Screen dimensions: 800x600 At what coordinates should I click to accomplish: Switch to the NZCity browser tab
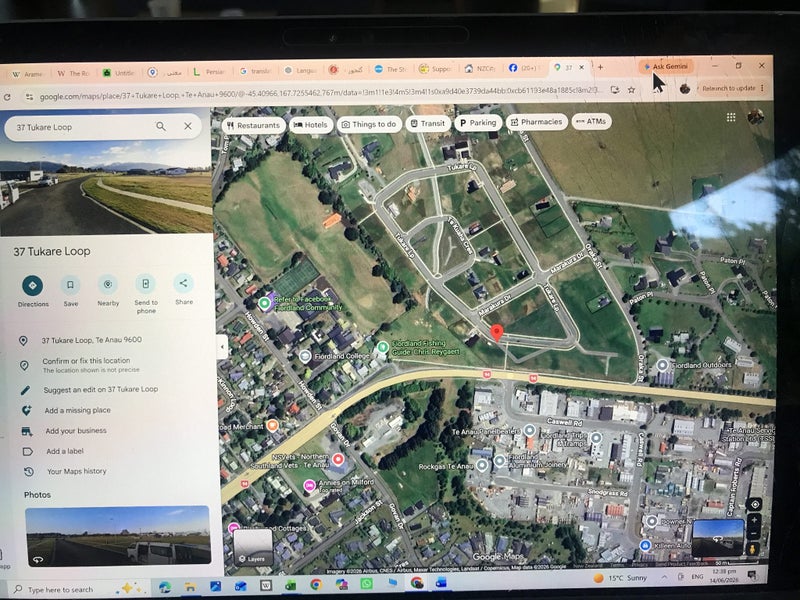point(481,68)
